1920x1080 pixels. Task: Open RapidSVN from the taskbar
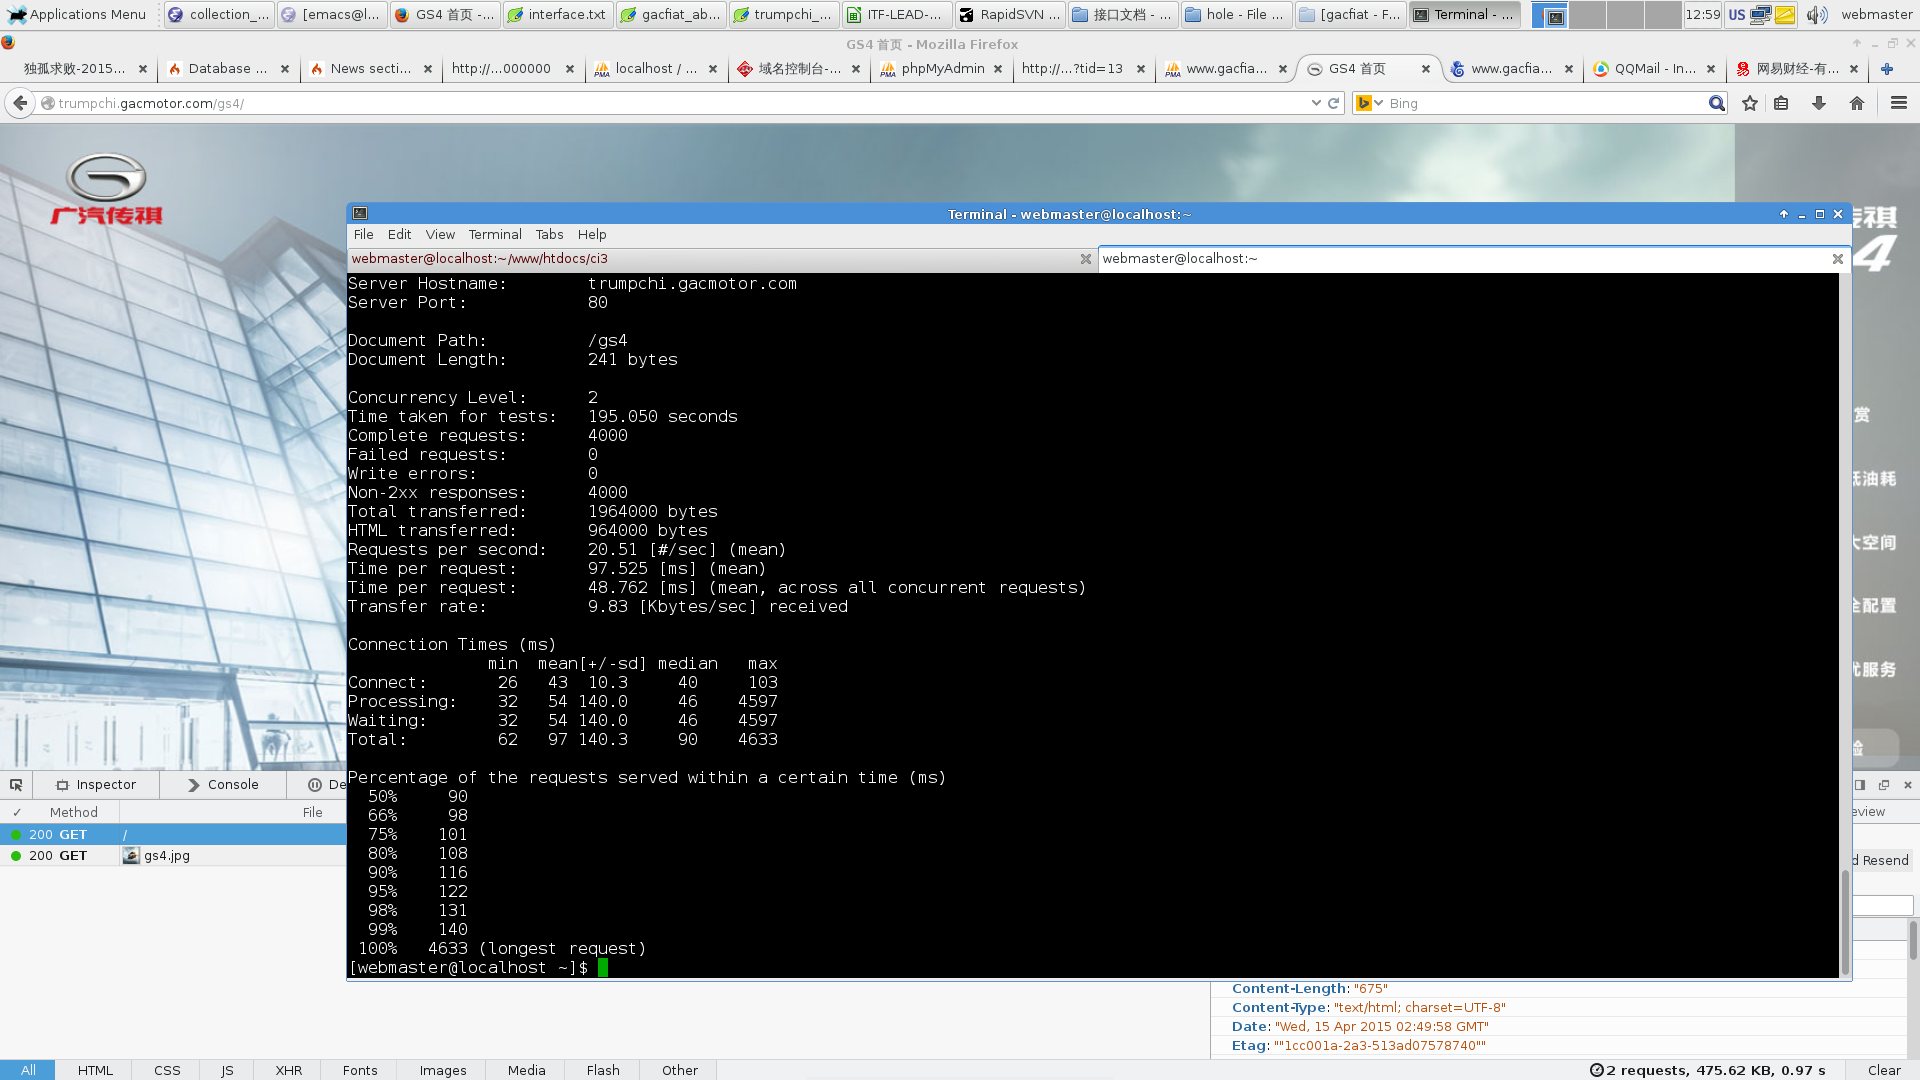click(1009, 15)
